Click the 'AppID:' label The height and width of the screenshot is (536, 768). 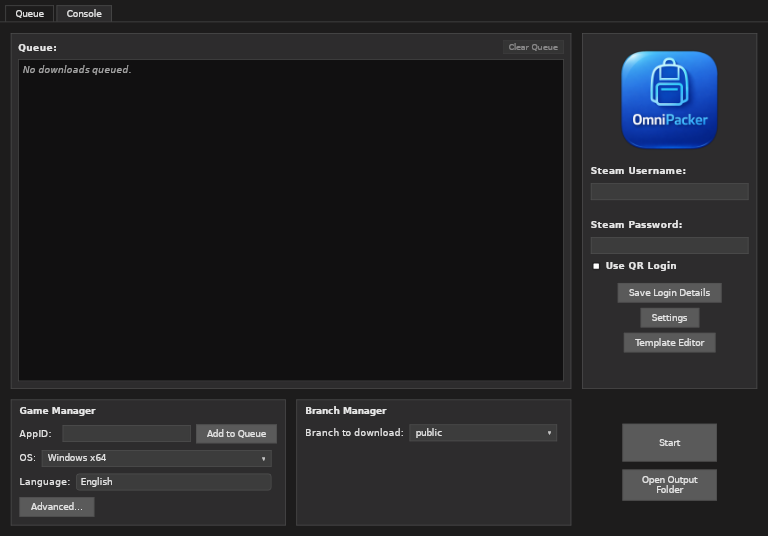pyautogui.click(x=35, y=434)
